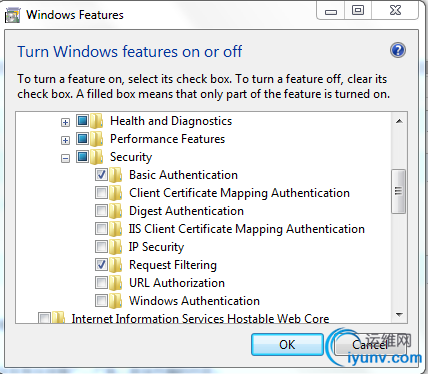Expand the Performance Features tree node

pos(65,140)
